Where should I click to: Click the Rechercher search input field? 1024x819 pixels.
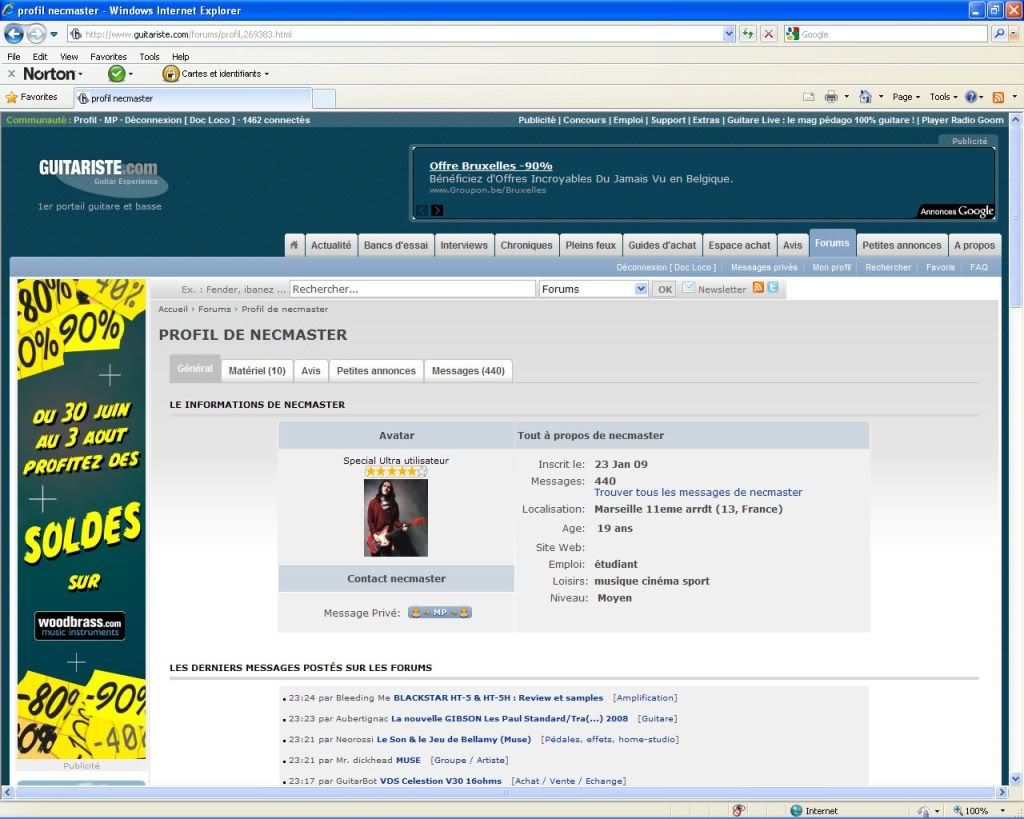click(412, 289)
